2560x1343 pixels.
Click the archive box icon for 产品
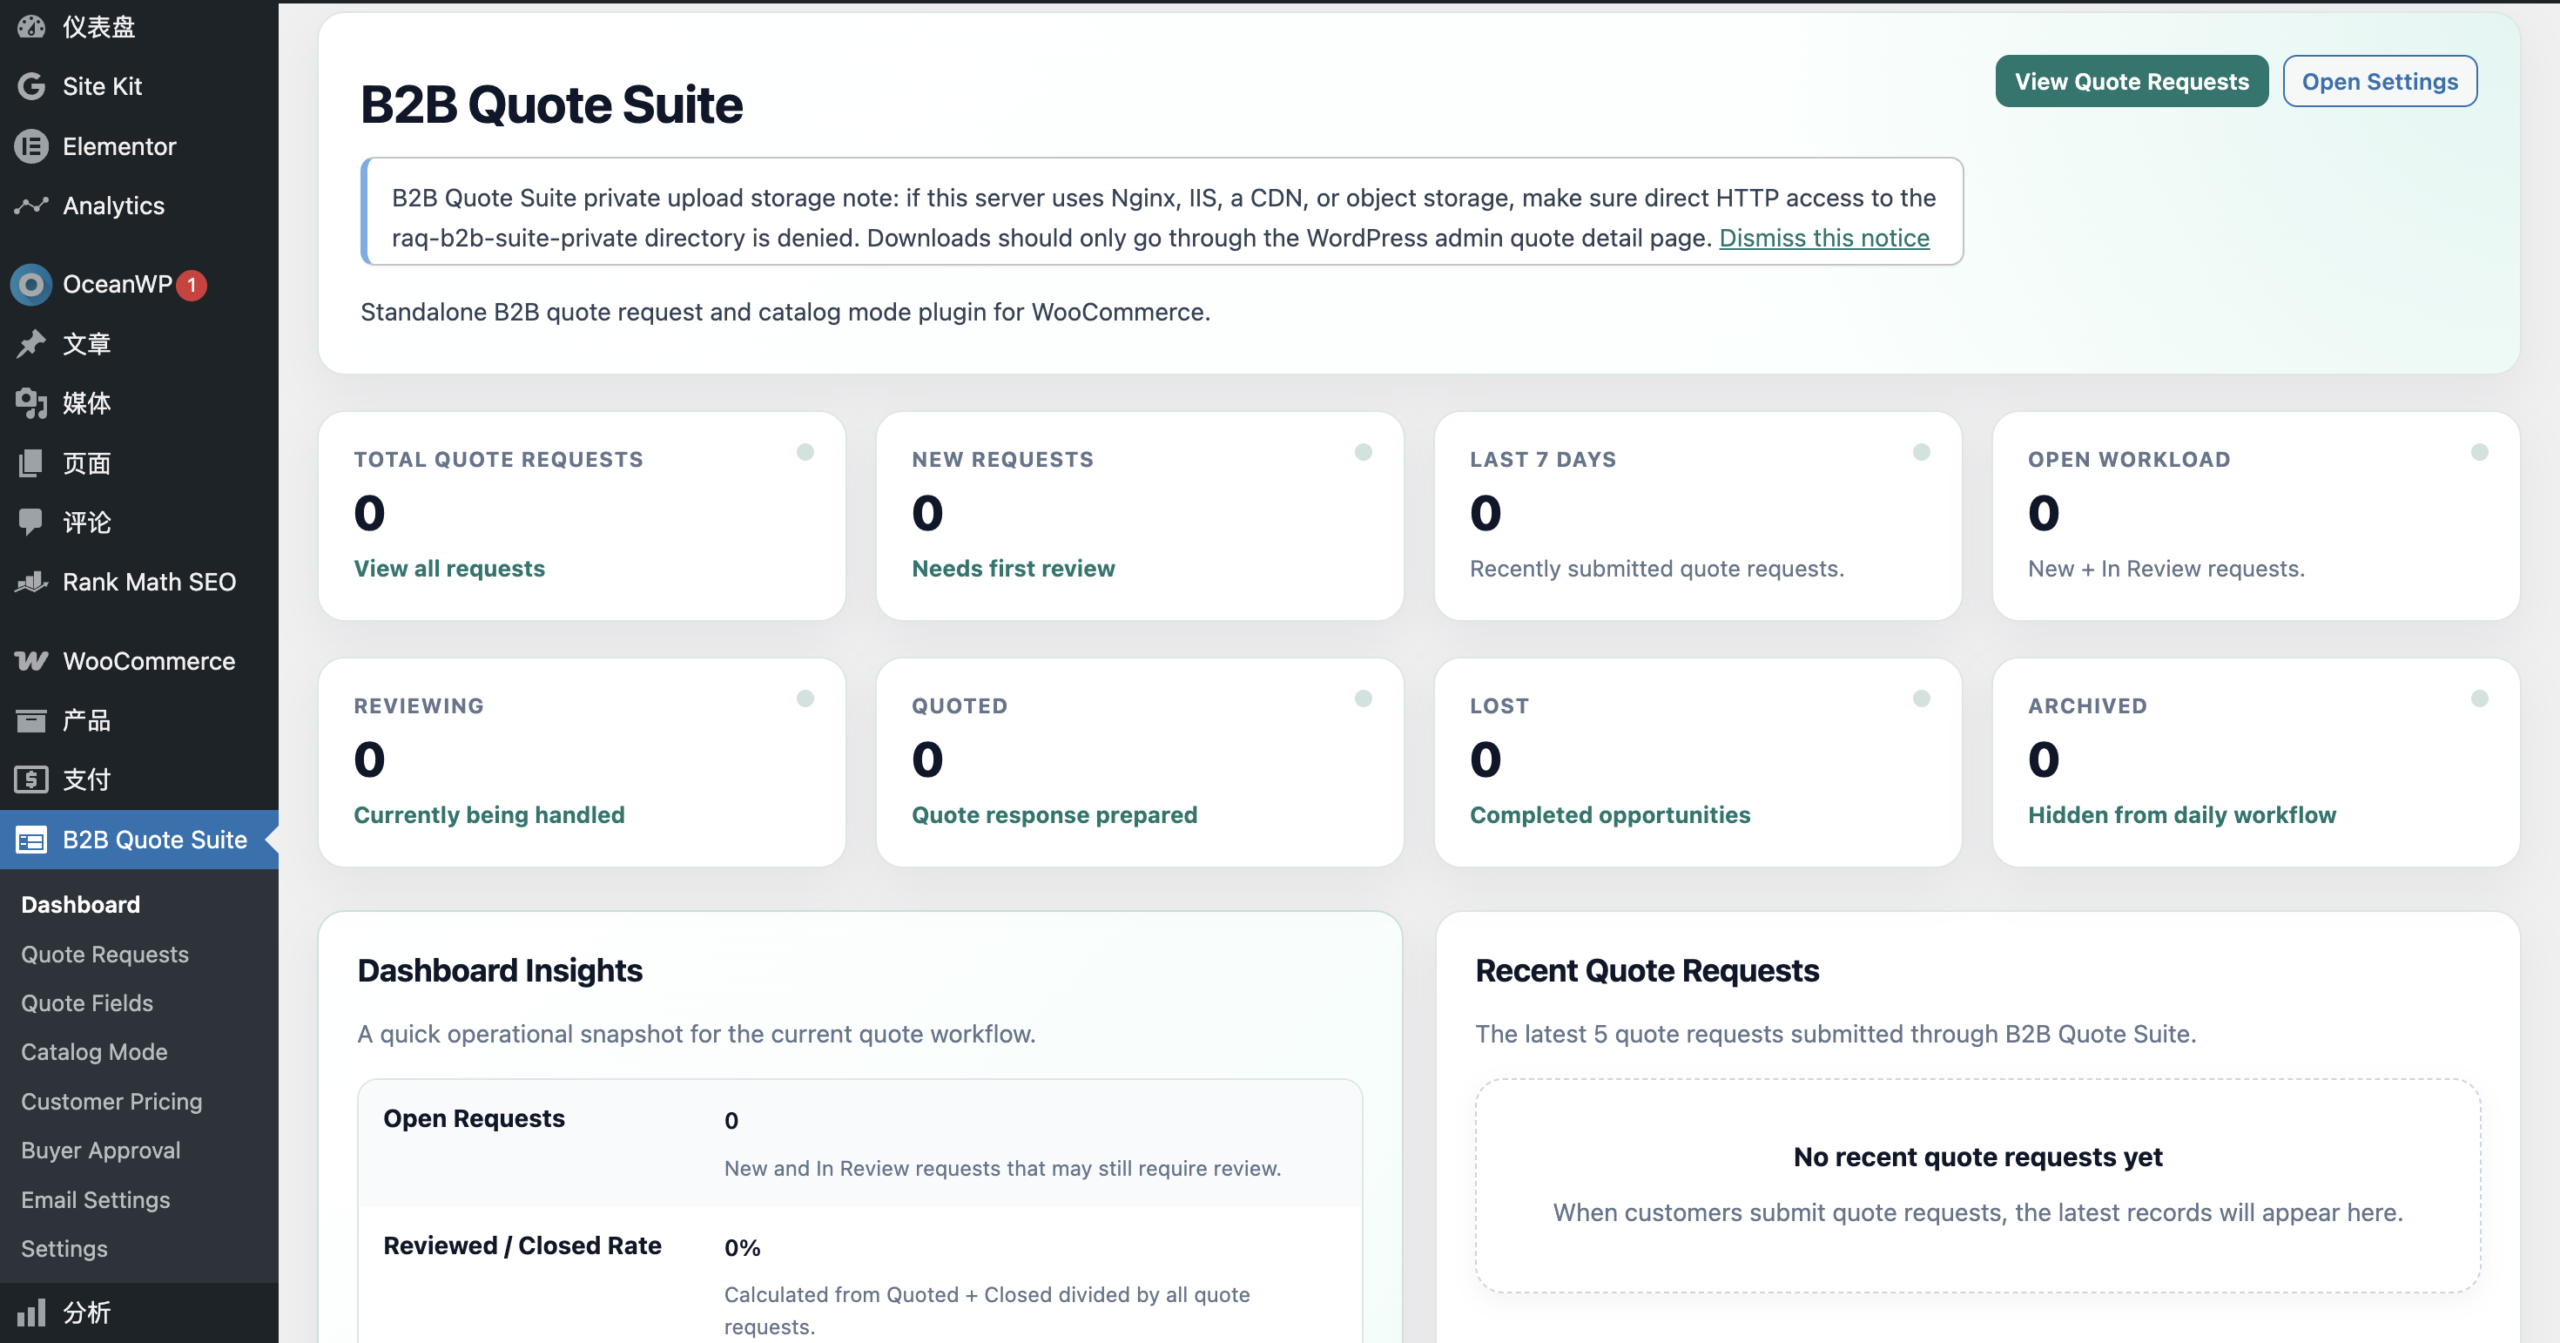coord(31,720)
